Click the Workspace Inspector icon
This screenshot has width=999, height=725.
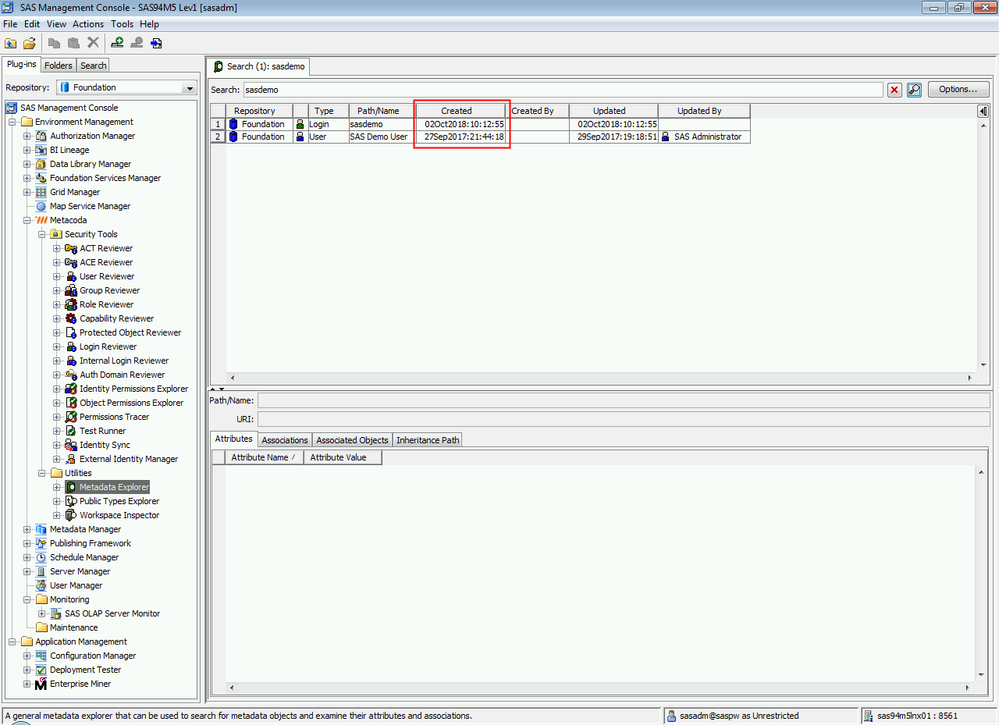pyautogui.click(x=71, y=515)
